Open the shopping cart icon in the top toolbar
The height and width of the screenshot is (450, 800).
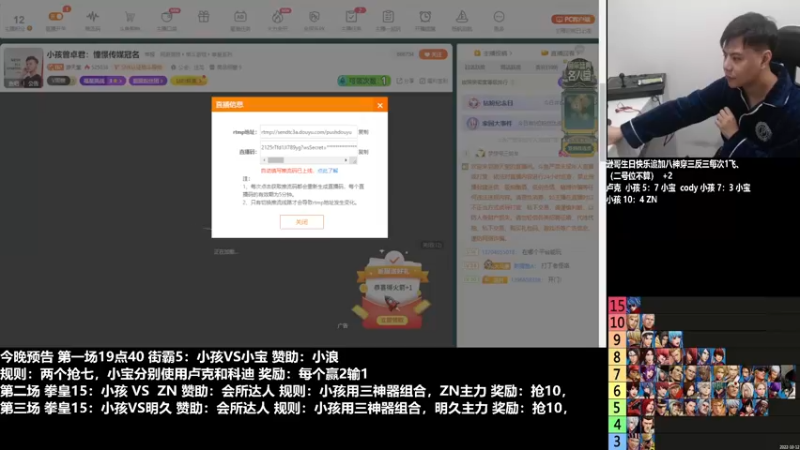pos(130,17)
